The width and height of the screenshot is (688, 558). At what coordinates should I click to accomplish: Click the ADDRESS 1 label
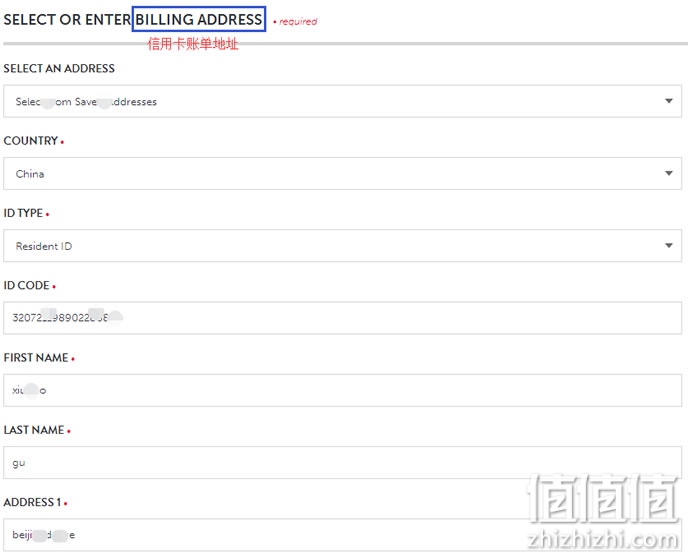[x=32, y=502]
